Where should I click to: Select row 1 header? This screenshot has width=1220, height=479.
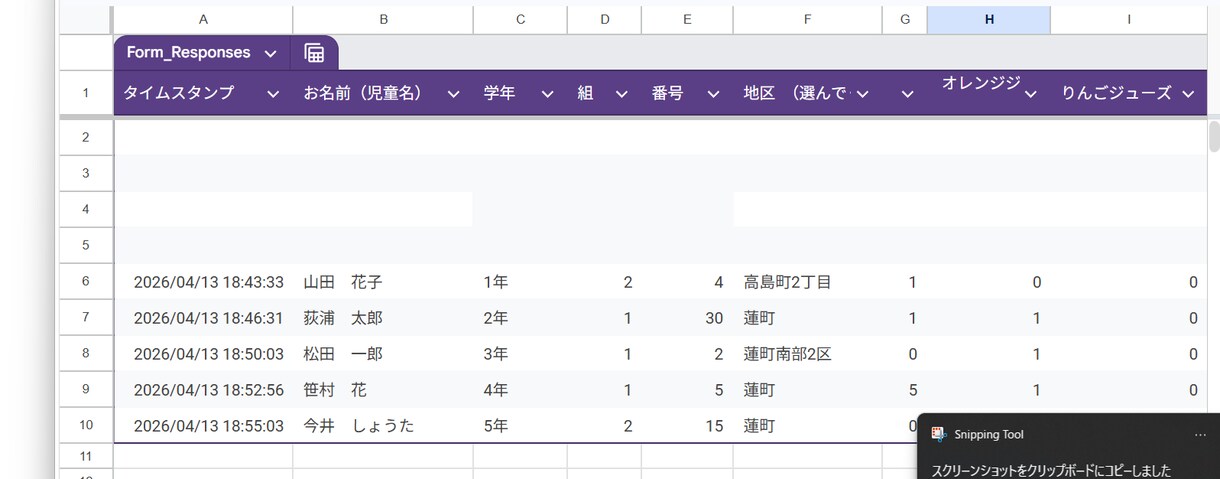coord(85,93)
